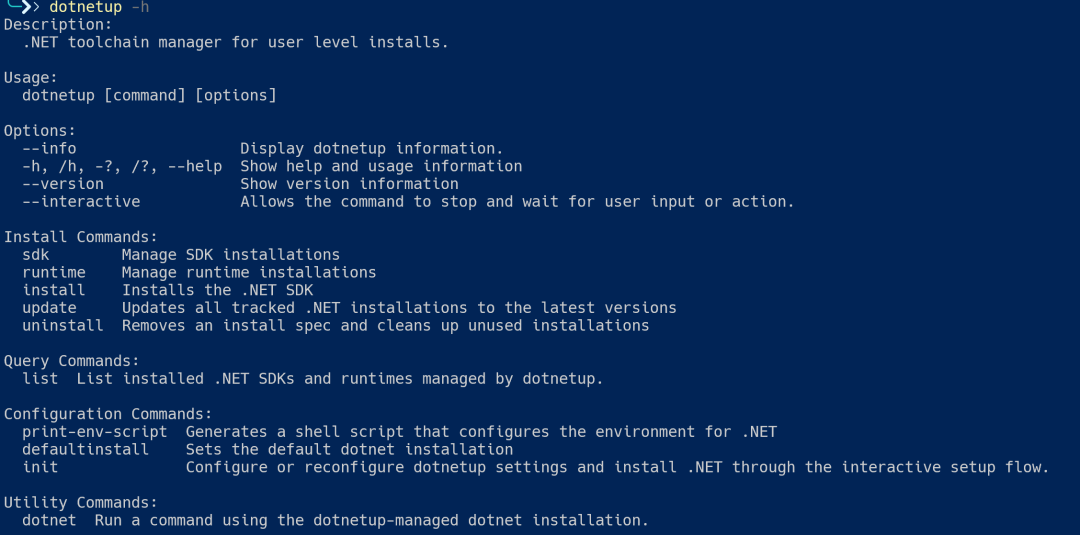The height and width of the screenshot is (535, 1080).
Task: Click the 'install' command under Install Commands
Action: pyautogui.click(x=54, y=290)
